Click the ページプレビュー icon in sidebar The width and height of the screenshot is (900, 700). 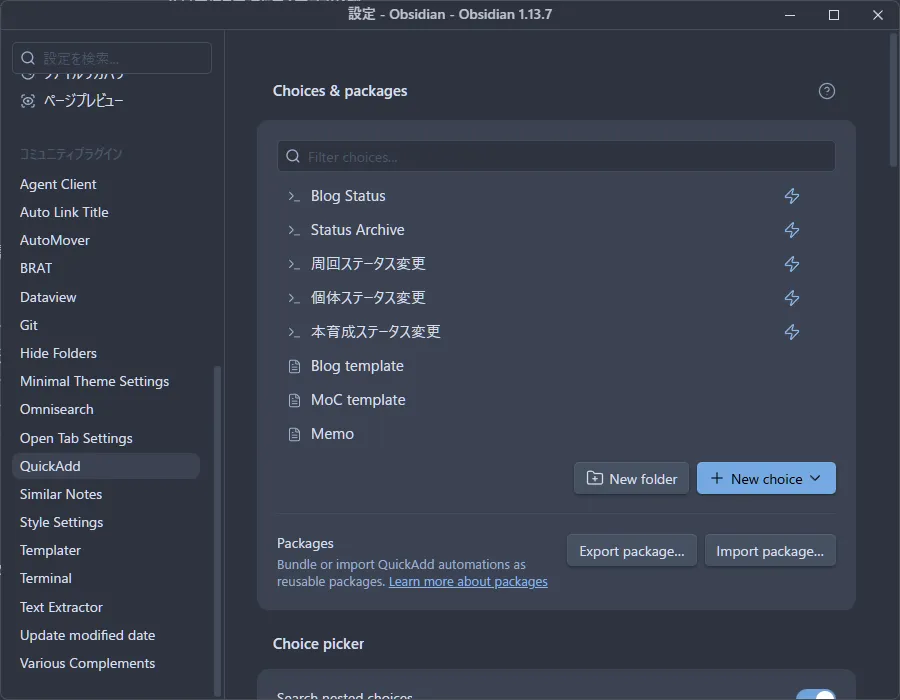[28, 101]
